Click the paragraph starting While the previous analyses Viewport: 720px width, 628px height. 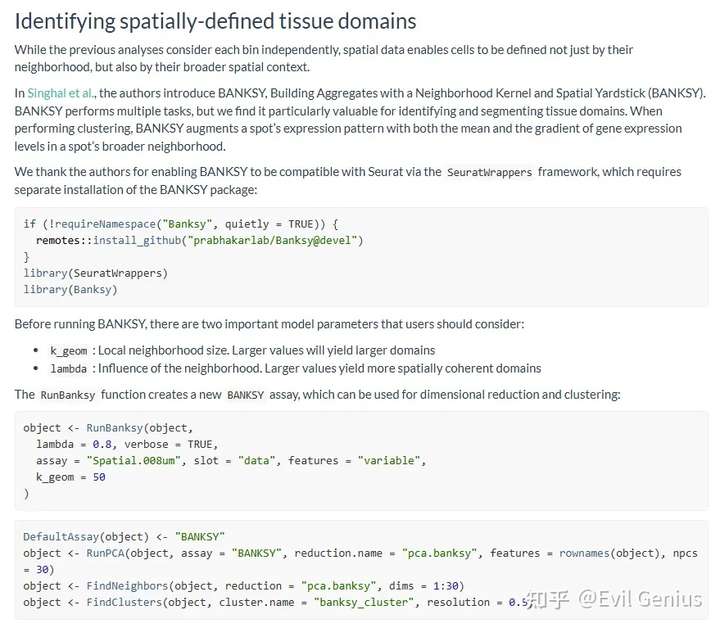tap(324, 58)
